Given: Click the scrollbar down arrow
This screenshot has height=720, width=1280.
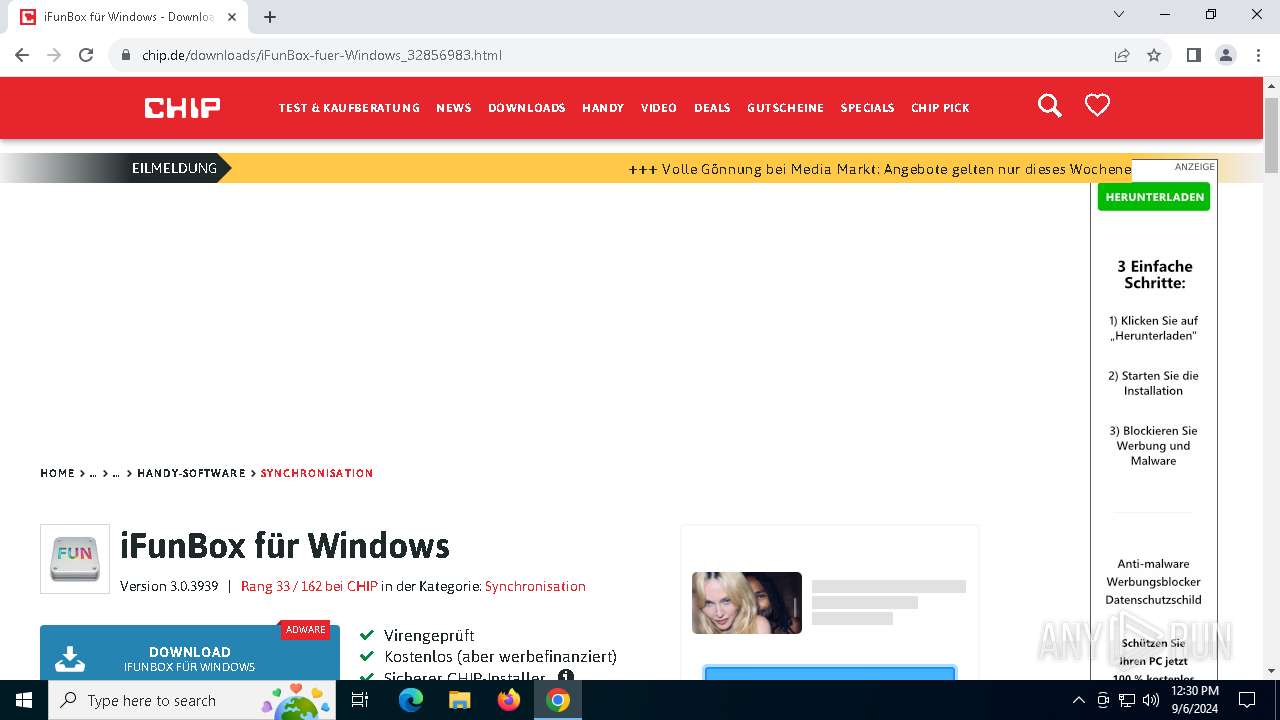Looking at the screenshot, I should tap(1271, 671).
